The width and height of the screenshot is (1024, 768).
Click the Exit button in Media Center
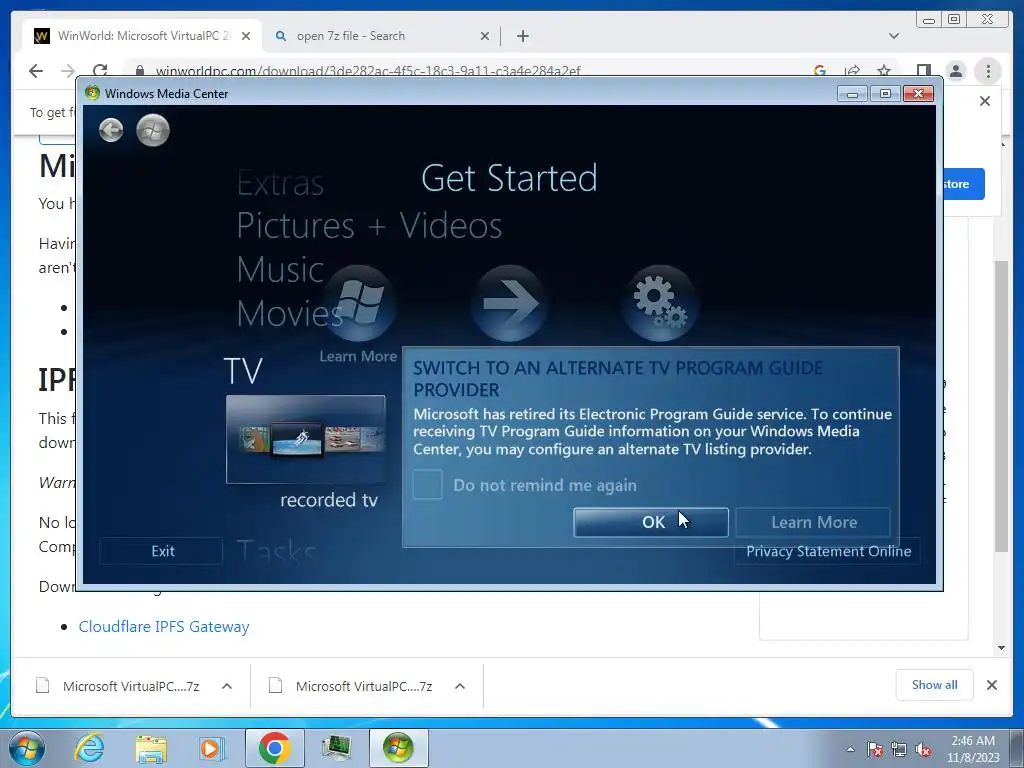(162, 551)
